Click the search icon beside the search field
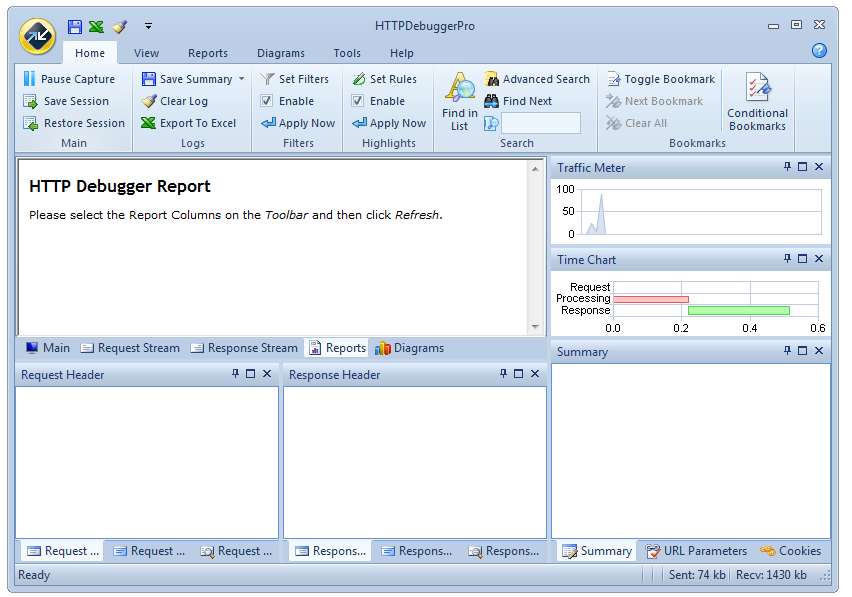 tap(491, 123)
